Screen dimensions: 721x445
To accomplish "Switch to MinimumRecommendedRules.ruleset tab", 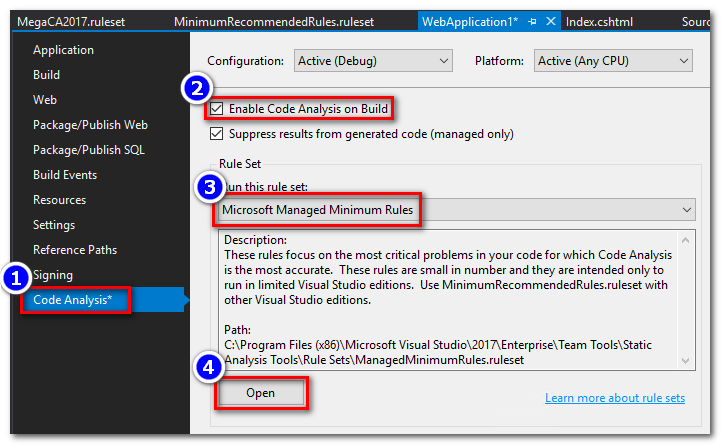I will (x=274, y=22).
